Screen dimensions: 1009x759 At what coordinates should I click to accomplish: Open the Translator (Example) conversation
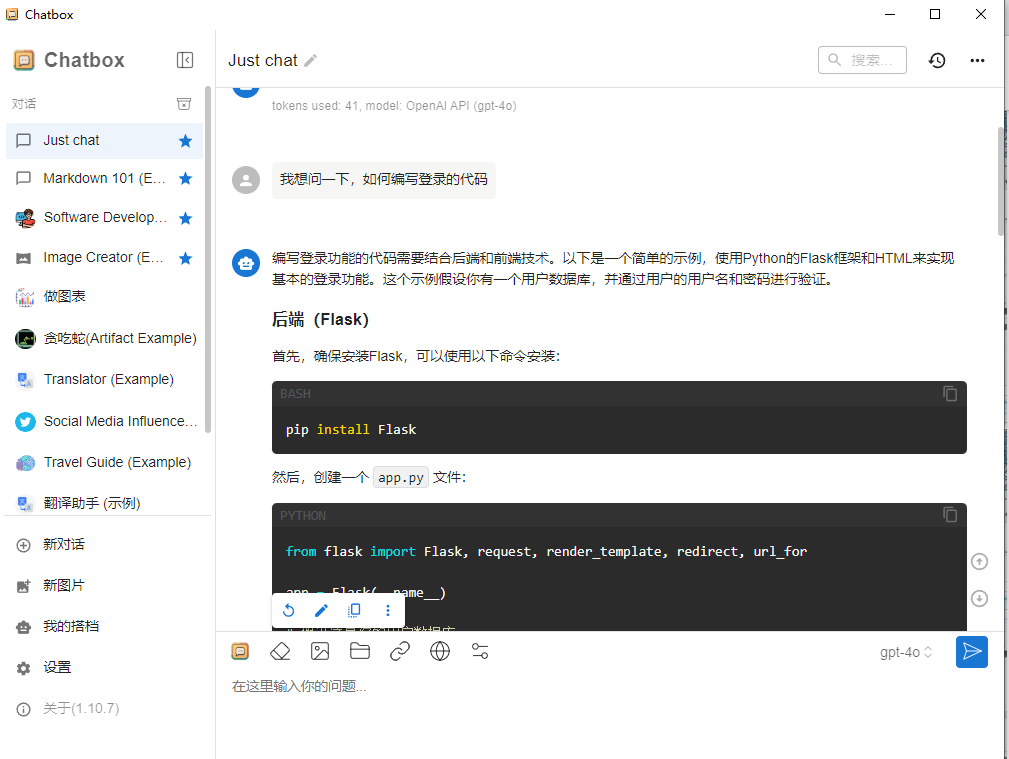tap(104, 379)
